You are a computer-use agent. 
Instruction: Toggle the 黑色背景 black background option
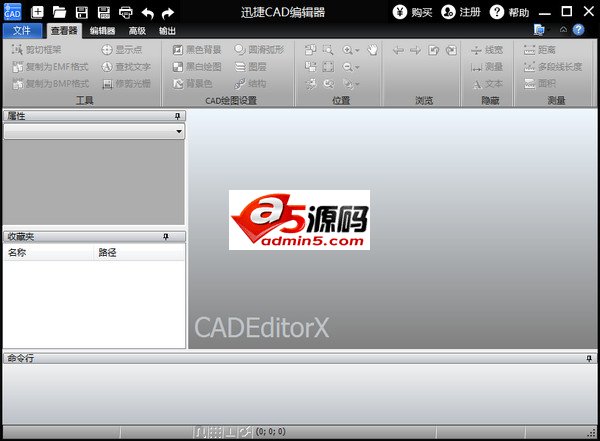(196, 49)
